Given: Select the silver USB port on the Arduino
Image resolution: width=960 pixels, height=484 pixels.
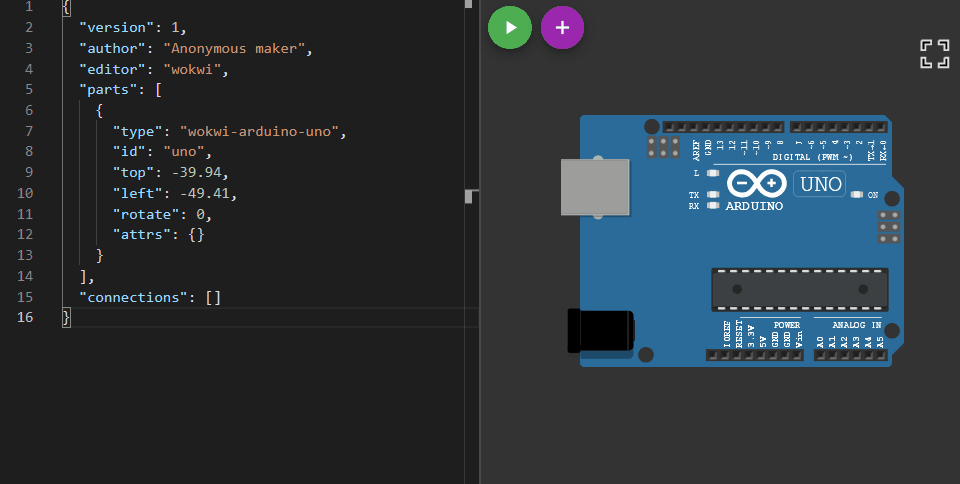Looking at the screenshot, I should click(x=595, y=187).
